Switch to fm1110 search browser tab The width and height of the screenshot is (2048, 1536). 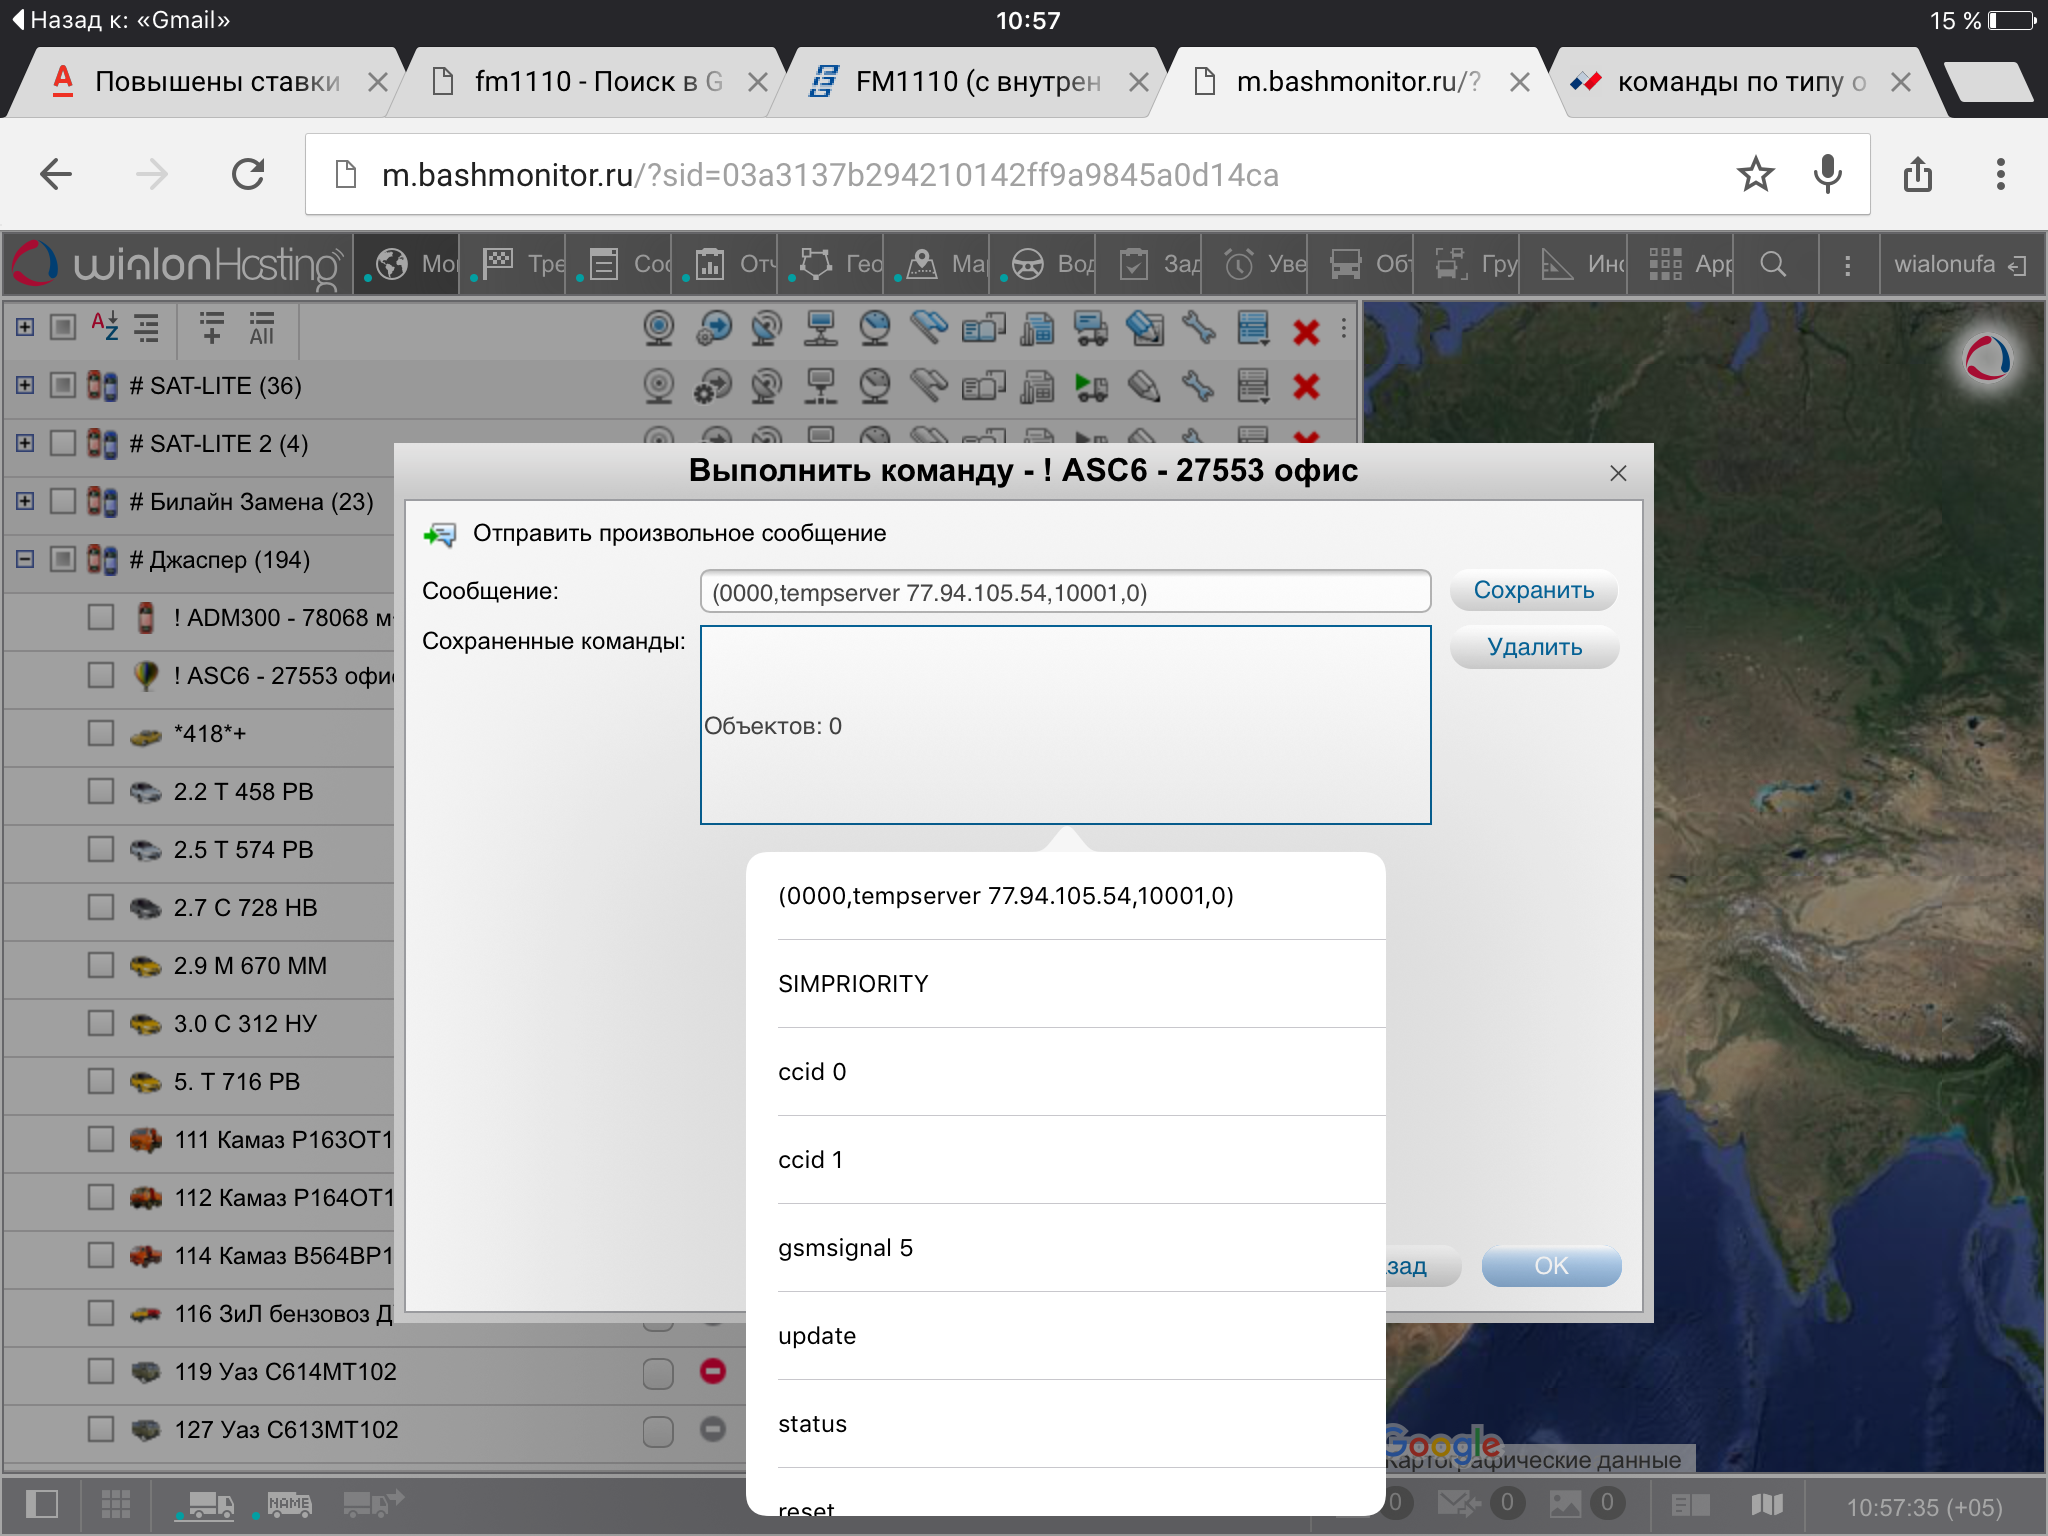click(x=597, y=82)
